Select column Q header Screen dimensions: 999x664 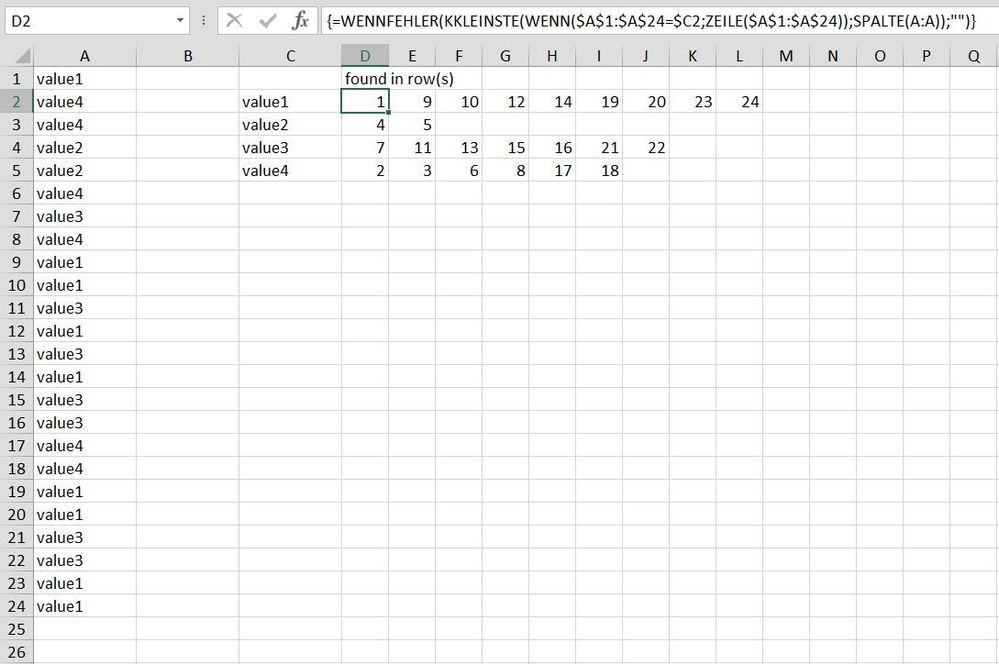pos(974,56)
